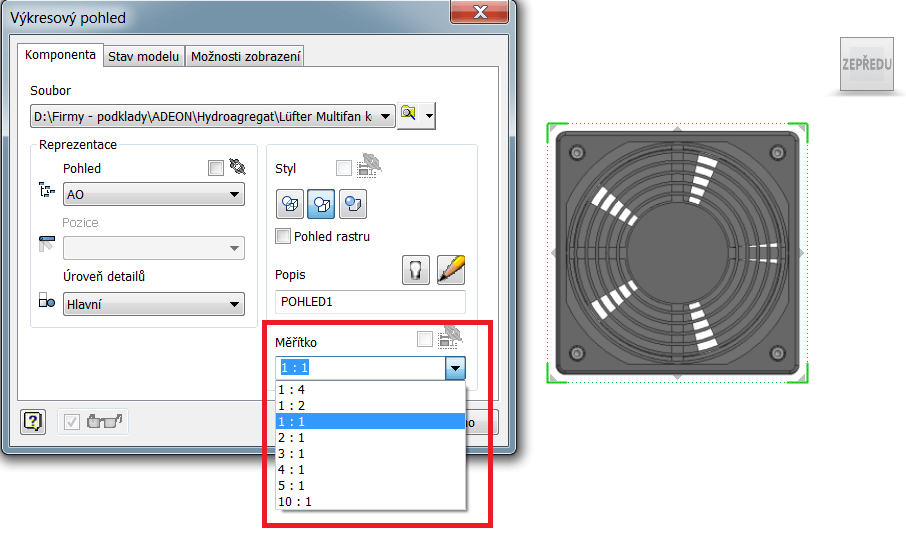Select the shaded style button
Image resolution: width=906 pixels, height=534 pixels.
click(x=352, y=204)
